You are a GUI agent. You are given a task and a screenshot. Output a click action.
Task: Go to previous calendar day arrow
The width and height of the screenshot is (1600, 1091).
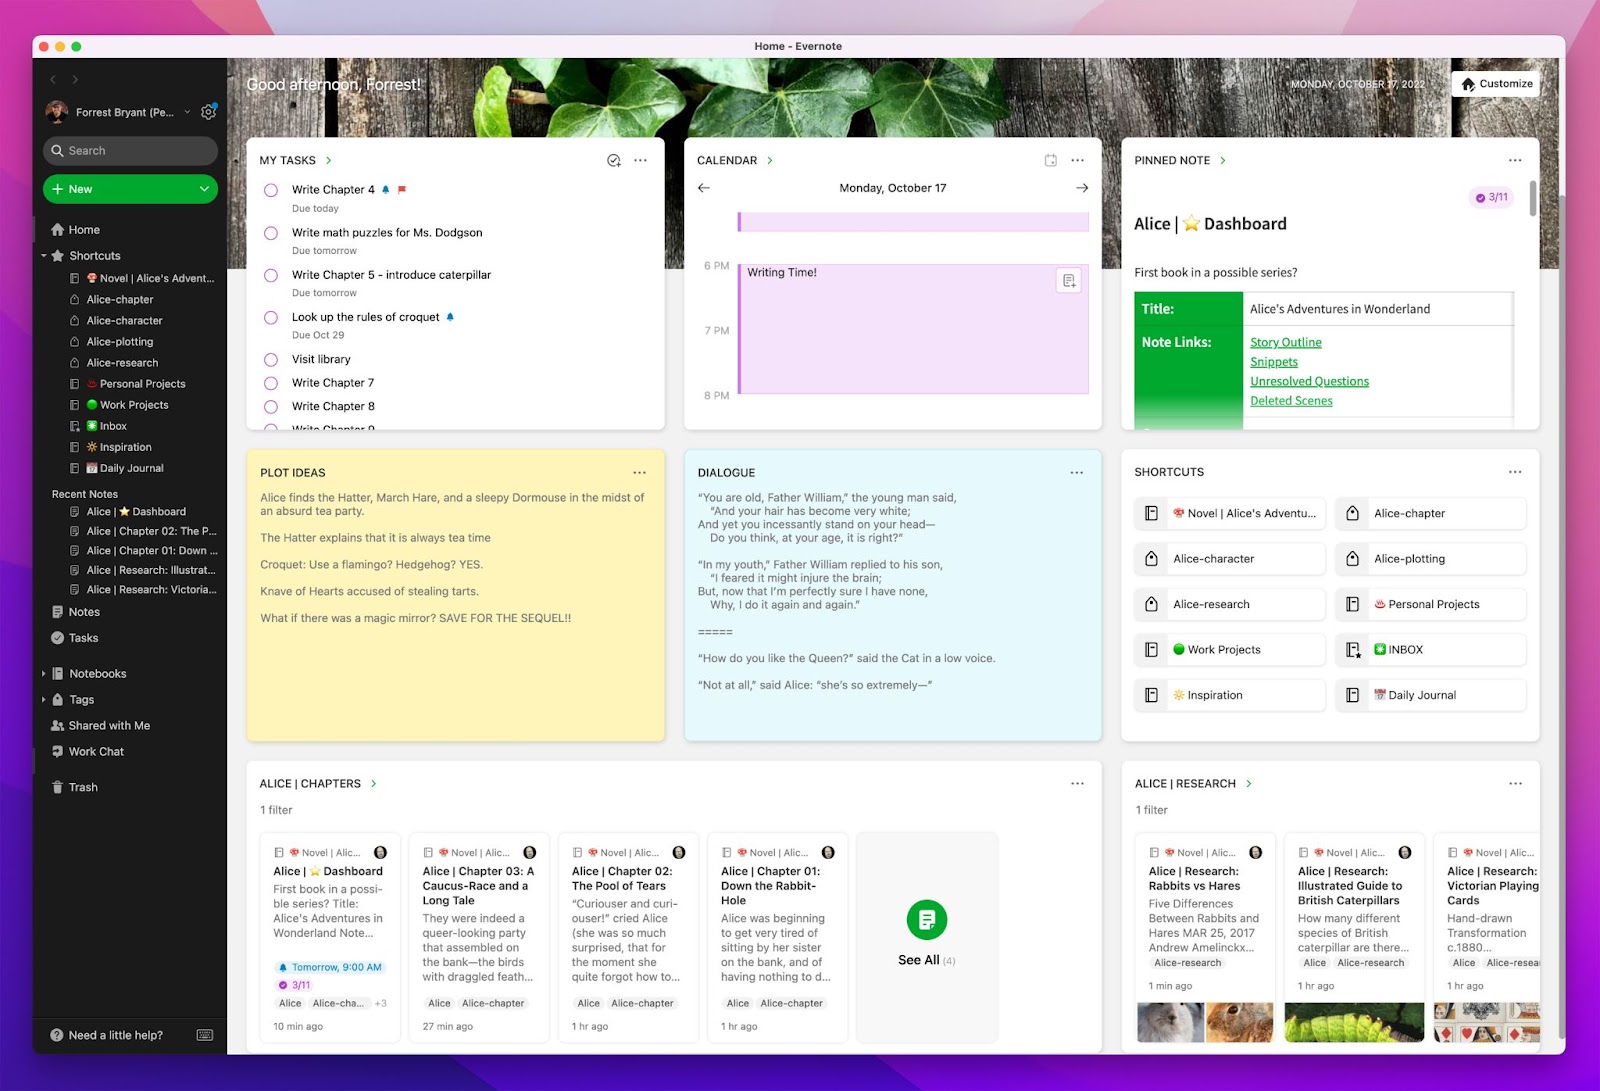tap(704, 188)
